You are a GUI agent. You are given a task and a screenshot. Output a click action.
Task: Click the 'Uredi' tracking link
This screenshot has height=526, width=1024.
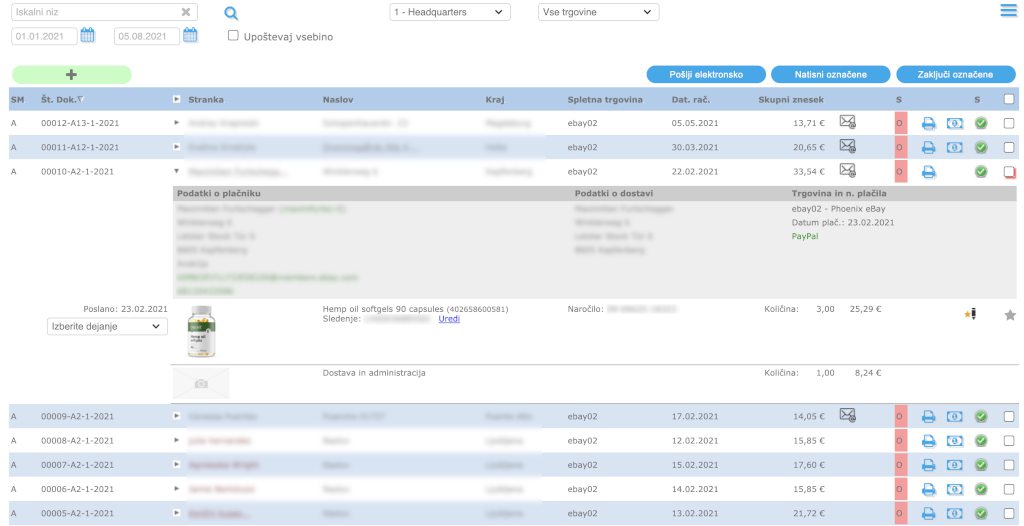pyautogui.click(x=449, y=319)
